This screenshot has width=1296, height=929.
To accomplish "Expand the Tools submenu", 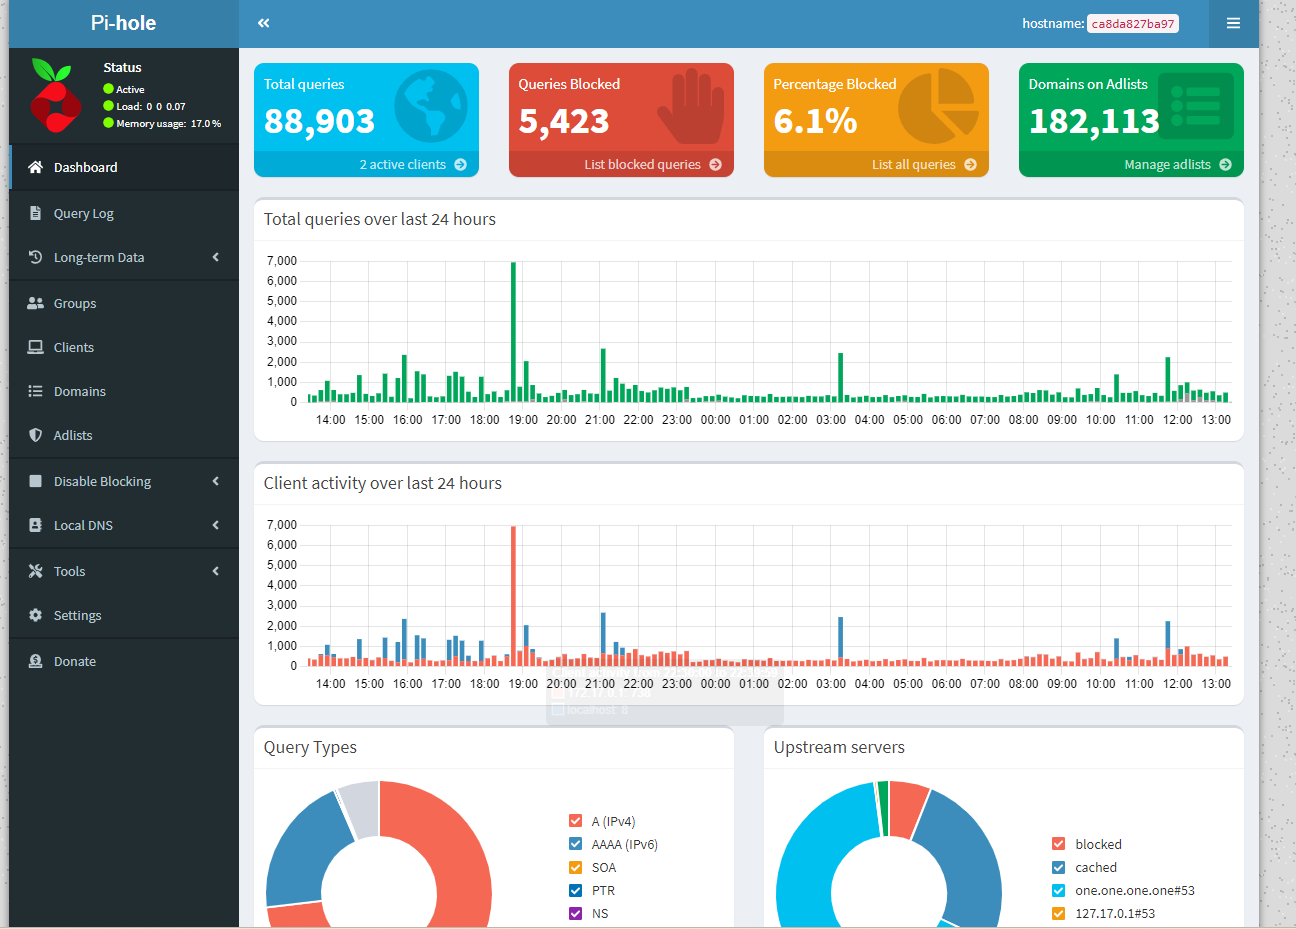I will [x=70, y=571].
